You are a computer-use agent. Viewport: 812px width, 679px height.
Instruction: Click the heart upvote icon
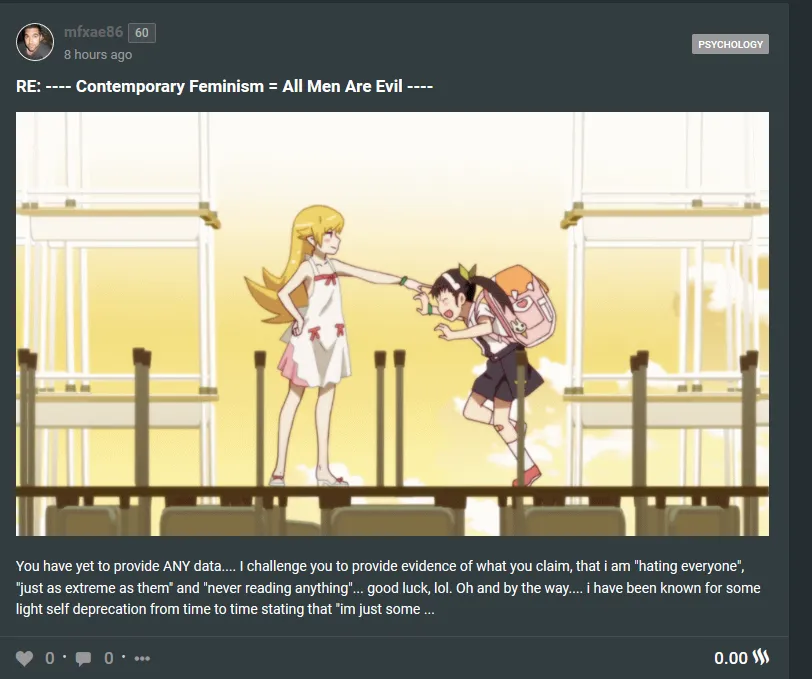[24, 658]
